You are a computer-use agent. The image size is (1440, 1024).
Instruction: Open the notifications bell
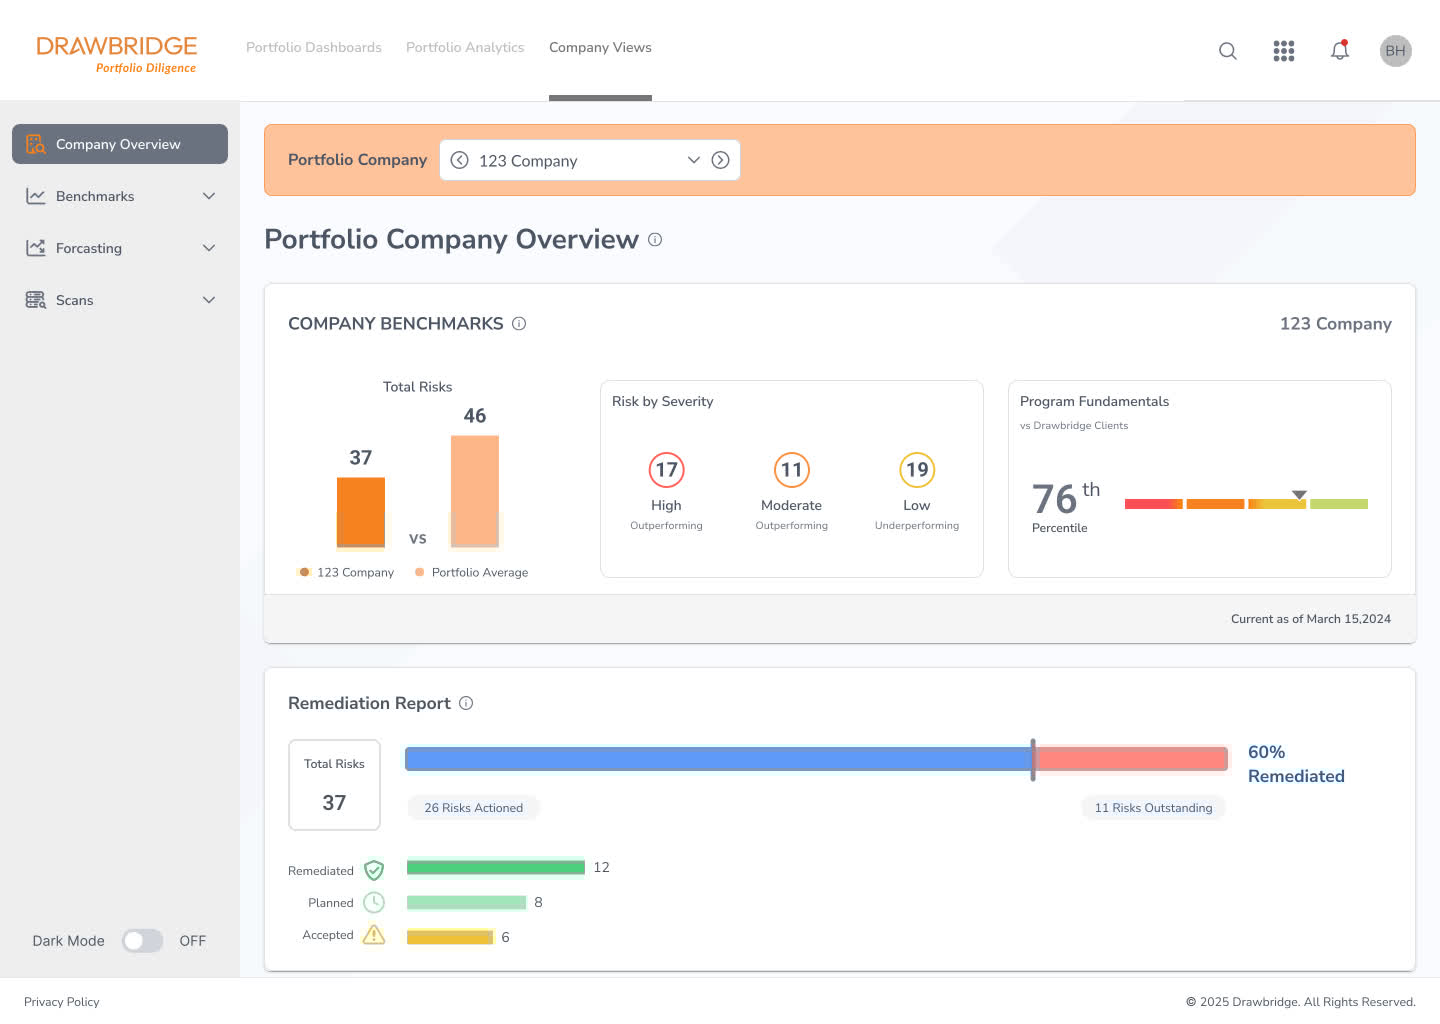1340,51
